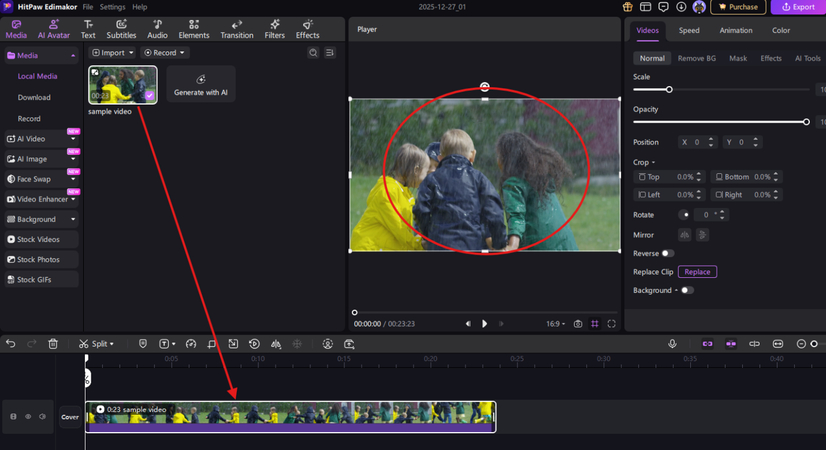Adjust the Scale slider handle
This screenshot has height=450, width=826.
[x=669, y=90]
